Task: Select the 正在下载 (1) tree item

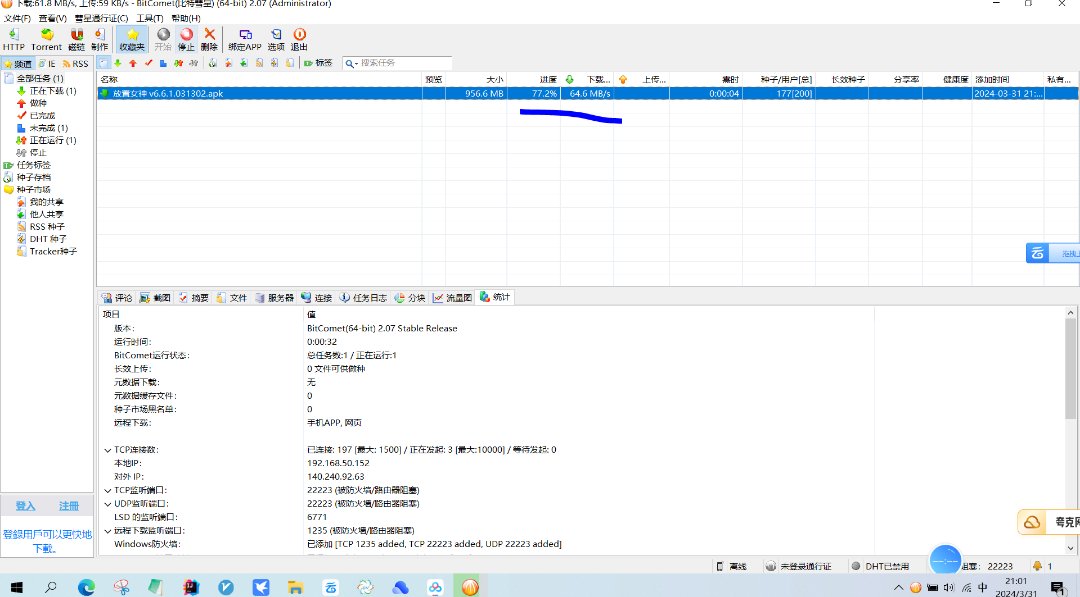Action: tap(52, 91)
